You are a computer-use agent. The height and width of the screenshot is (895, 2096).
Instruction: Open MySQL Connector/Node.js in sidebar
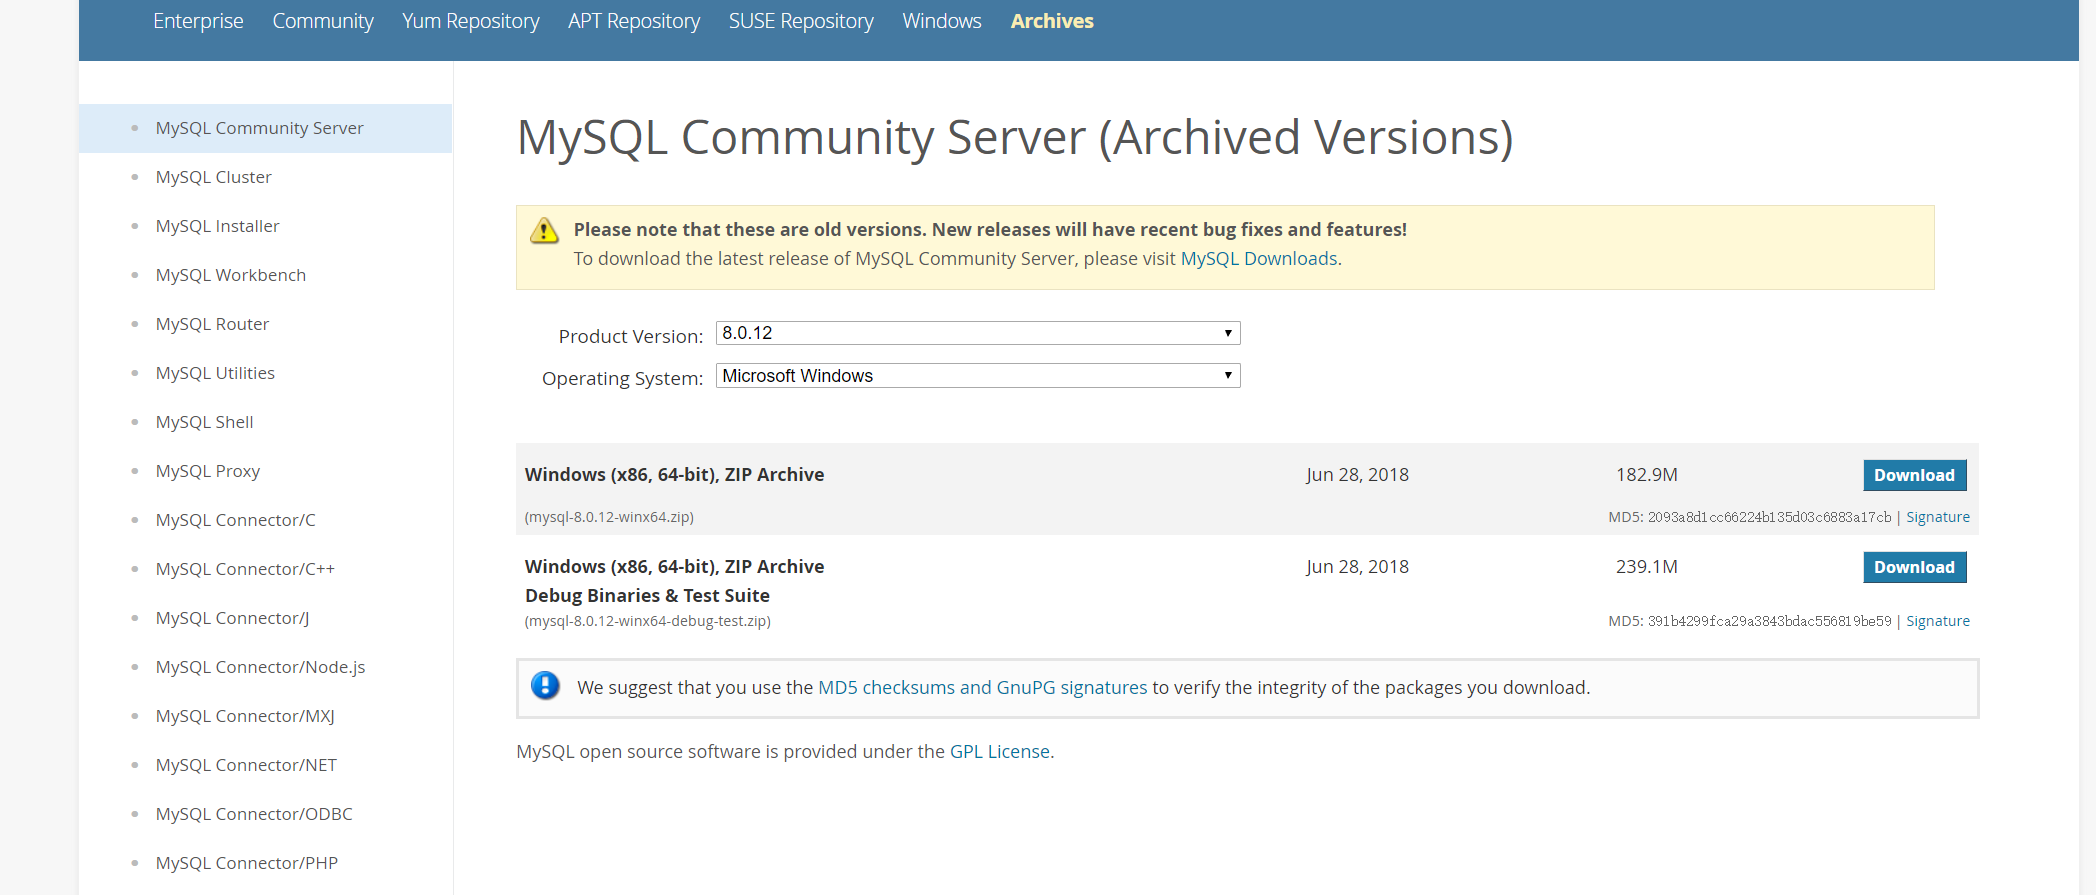[260, 667]
